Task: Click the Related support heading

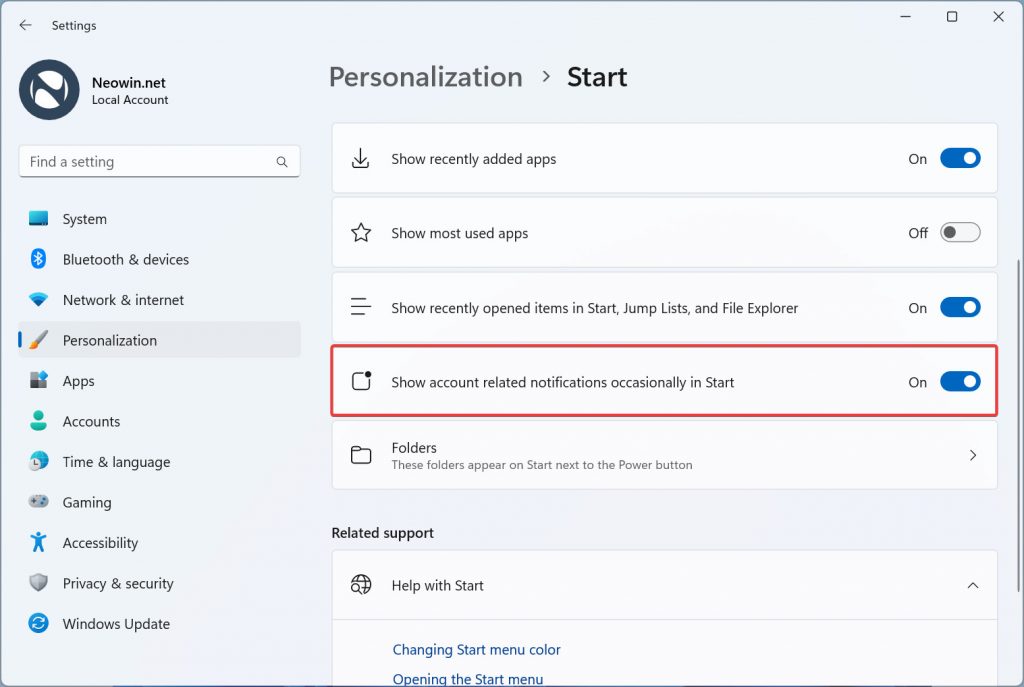Action: click(383, 533)
